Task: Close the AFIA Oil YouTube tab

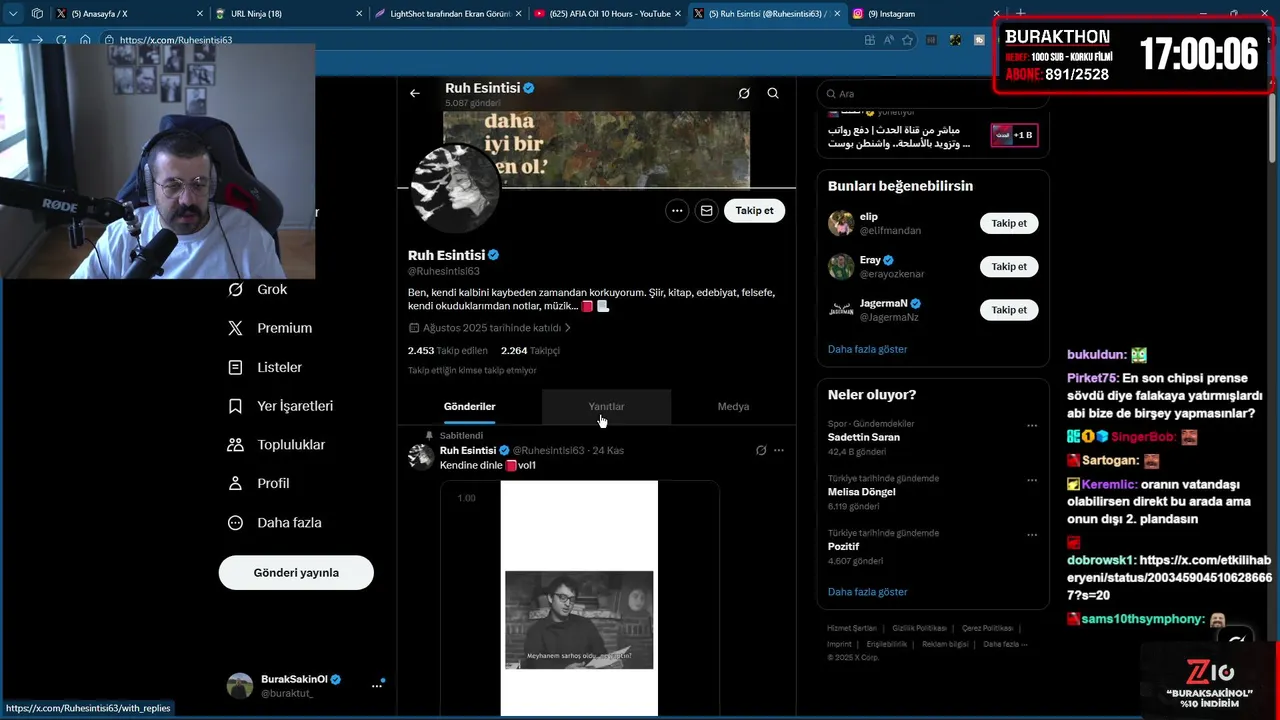Action: (x=678, y=14)
